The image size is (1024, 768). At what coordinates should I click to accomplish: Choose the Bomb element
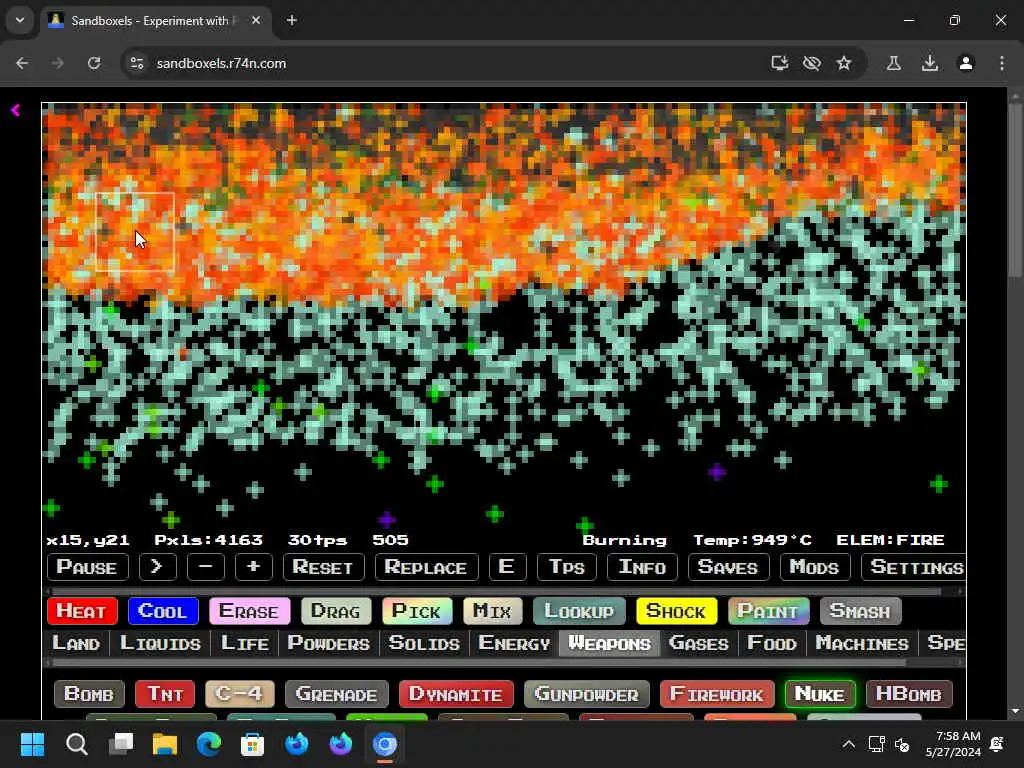point(89,694)
